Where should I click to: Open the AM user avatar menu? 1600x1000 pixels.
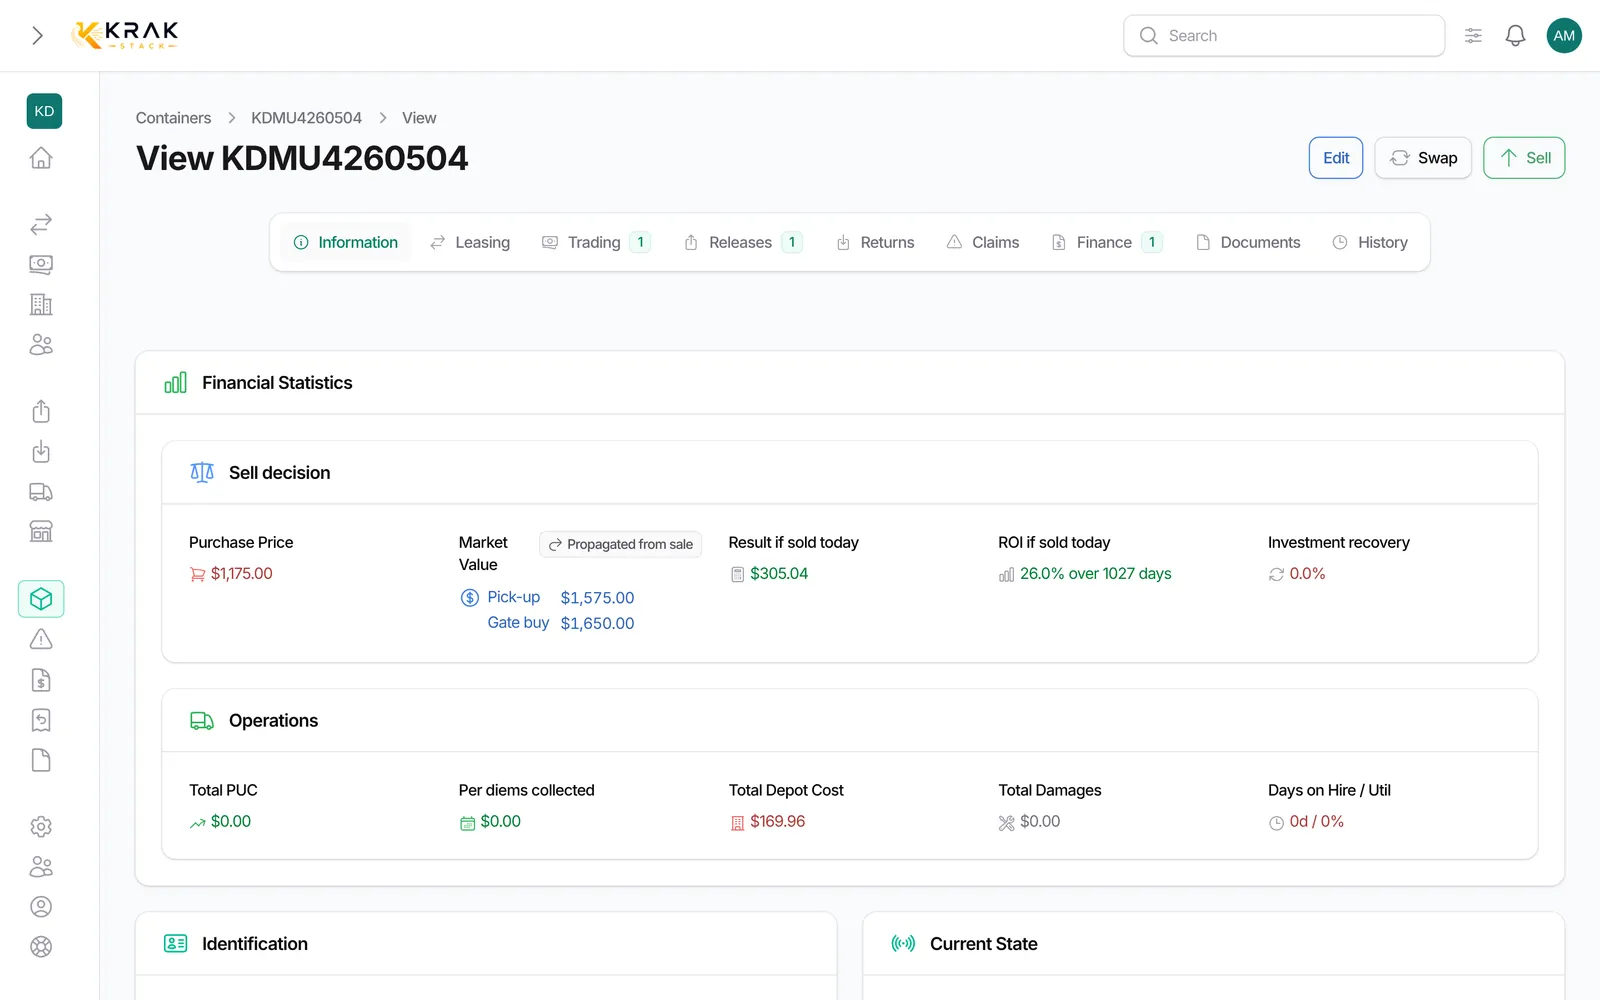(x=1564, y=36)
